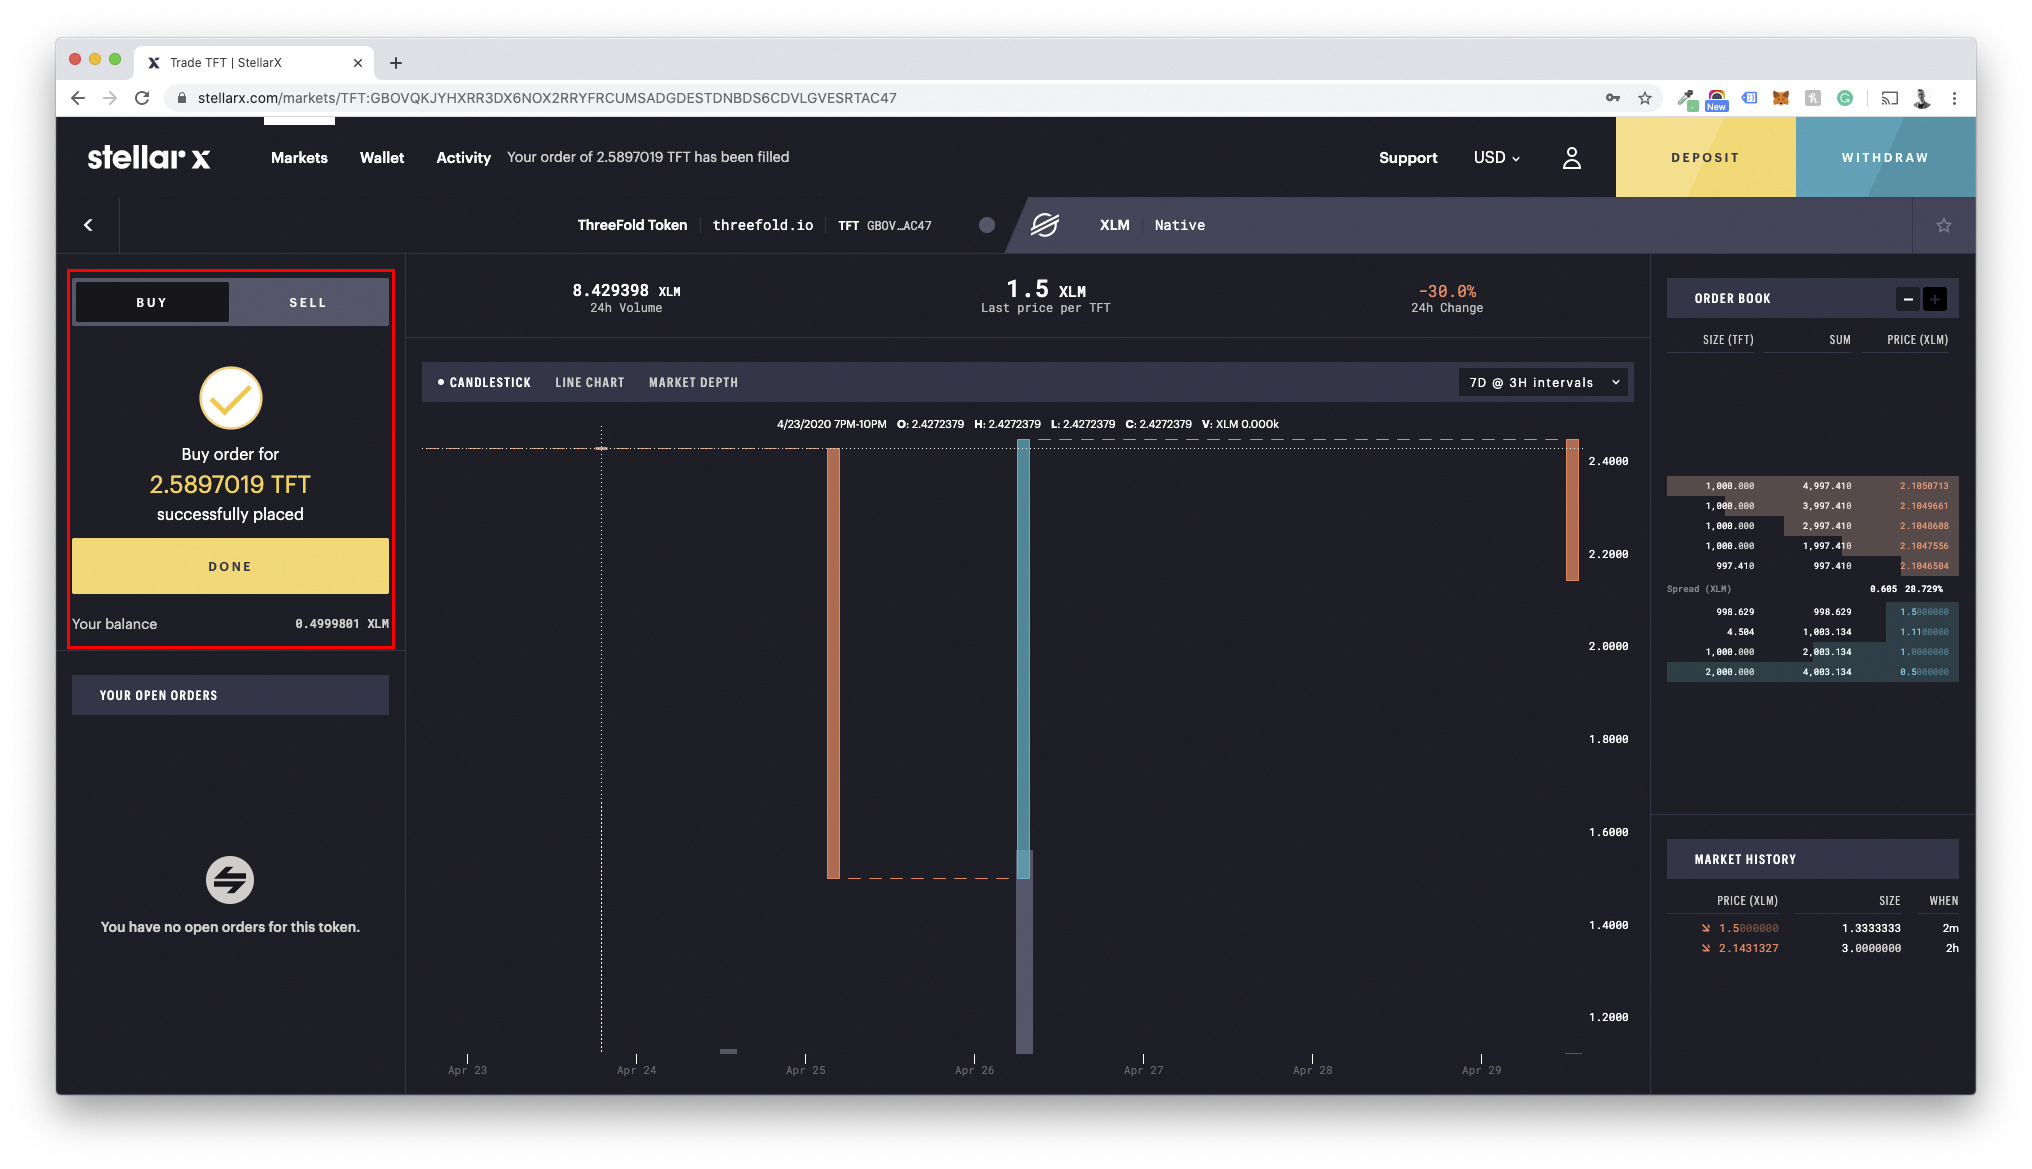The width and height of the screenshot is (2032, 1169).
Task: Open the eyedropper color picker extension
Action: tap(1687, 98)
